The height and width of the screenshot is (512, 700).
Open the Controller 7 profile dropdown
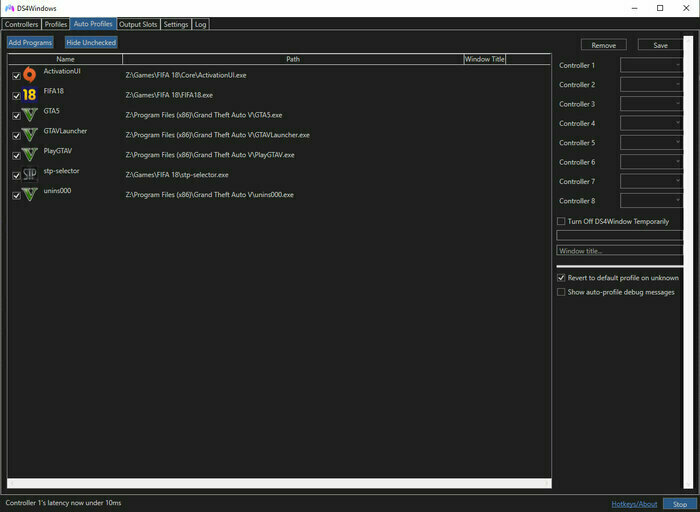click(x=651, y=181)
